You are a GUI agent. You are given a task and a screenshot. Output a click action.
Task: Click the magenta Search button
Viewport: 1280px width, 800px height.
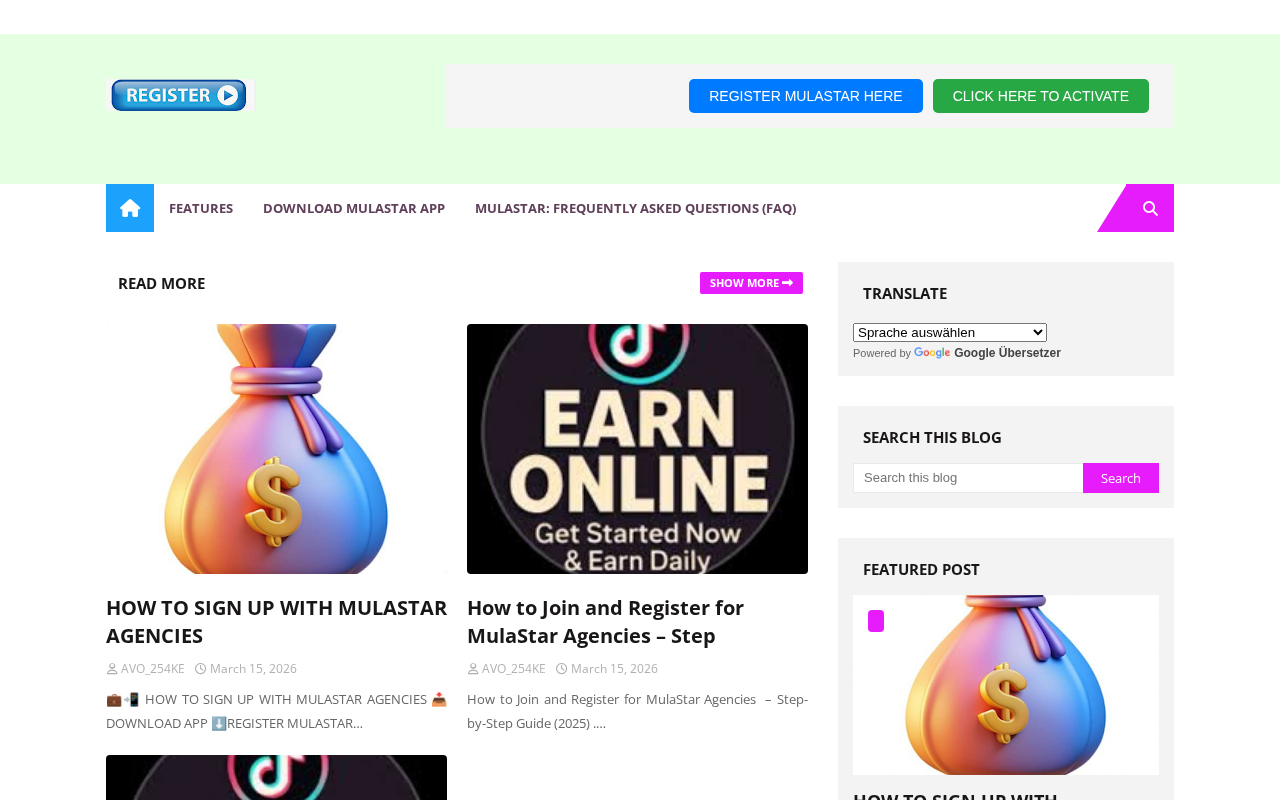1121,478
